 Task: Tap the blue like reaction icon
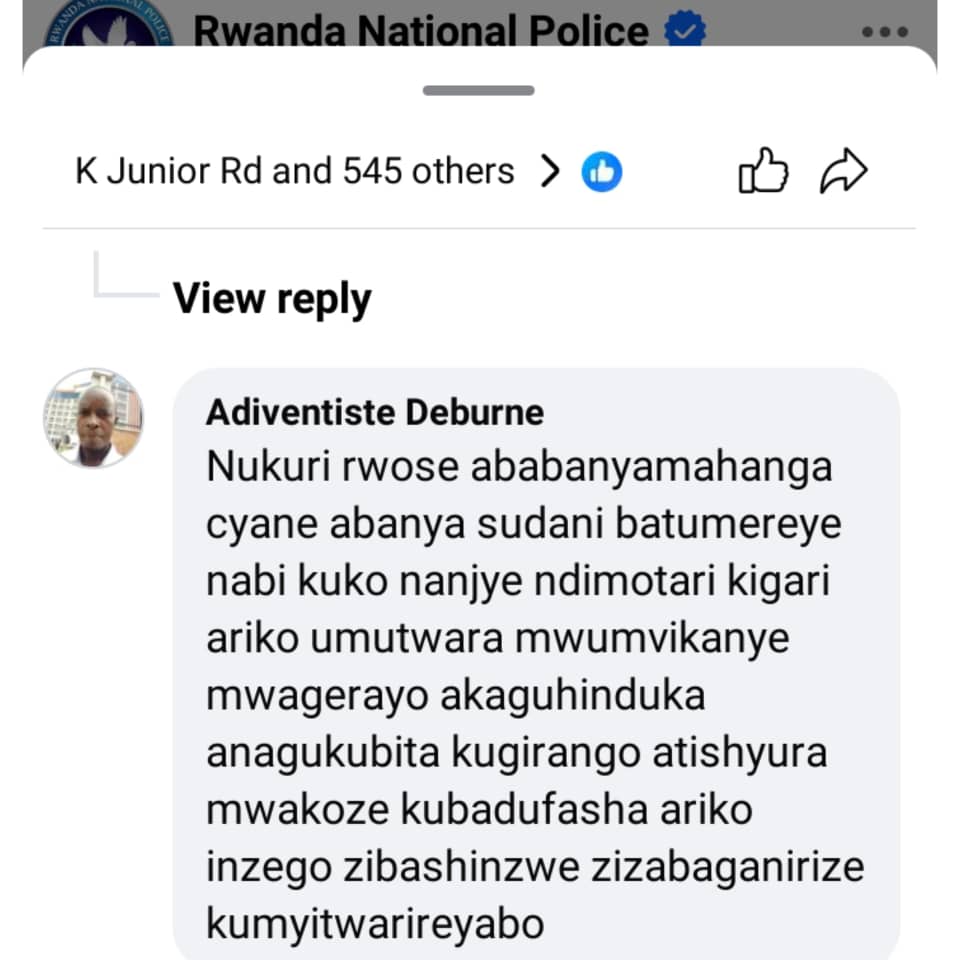(602, 172)
